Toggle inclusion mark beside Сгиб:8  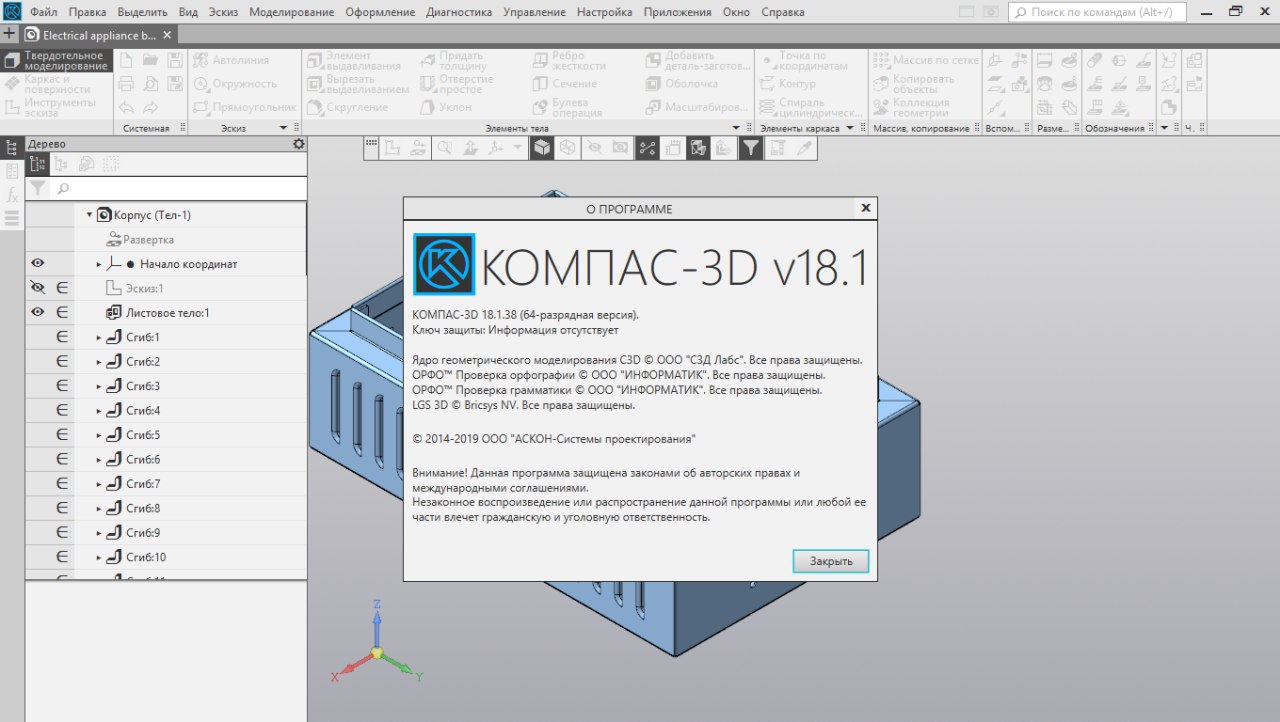click(x=62, y=508)
